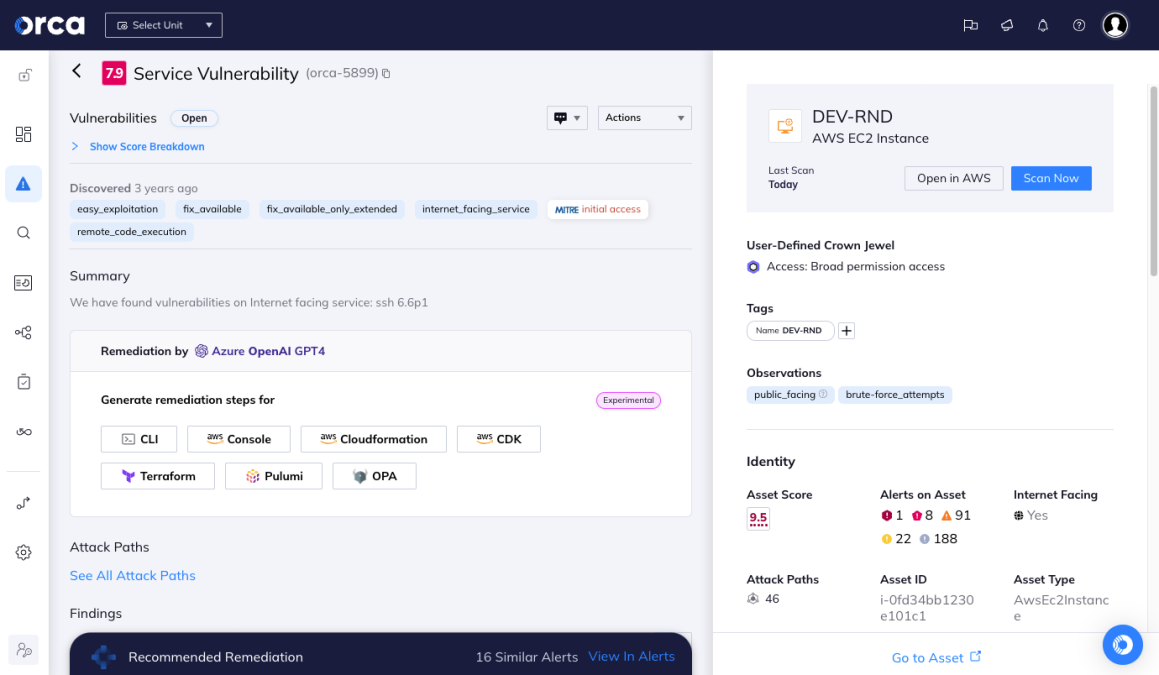Open the search sidebar icon
Viewport: 1159px width, 675px height.
[24, 233]
